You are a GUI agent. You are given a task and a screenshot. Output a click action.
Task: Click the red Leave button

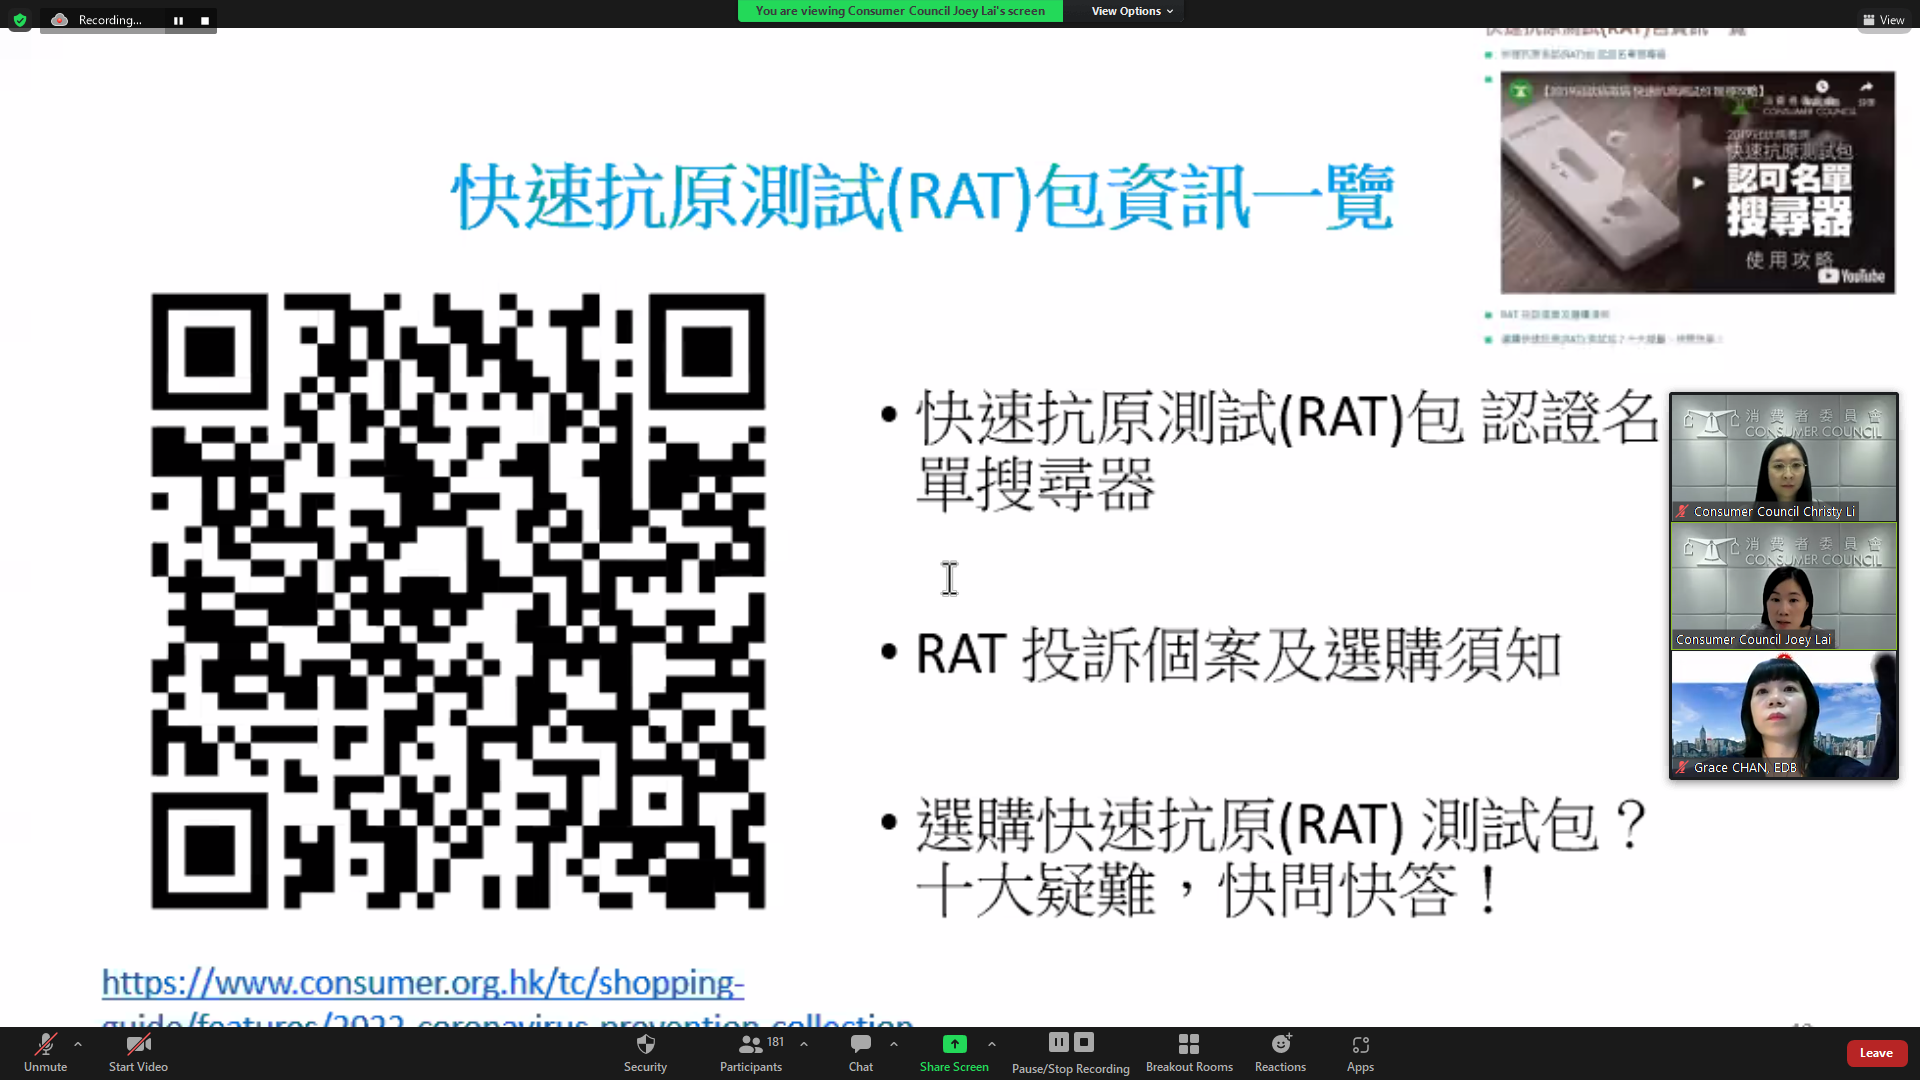click(1876, 1053)
